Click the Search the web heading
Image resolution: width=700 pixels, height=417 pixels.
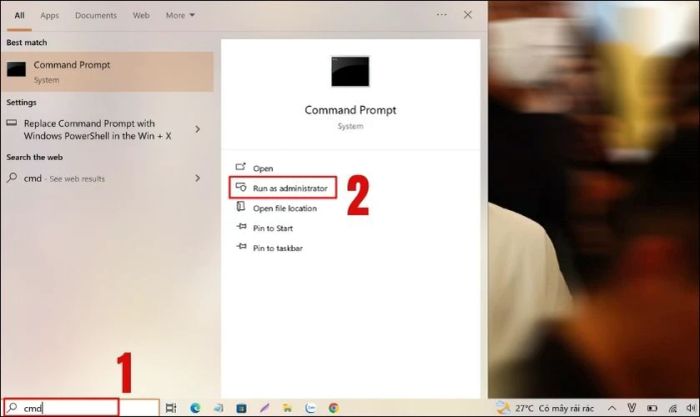click(34, 157)
